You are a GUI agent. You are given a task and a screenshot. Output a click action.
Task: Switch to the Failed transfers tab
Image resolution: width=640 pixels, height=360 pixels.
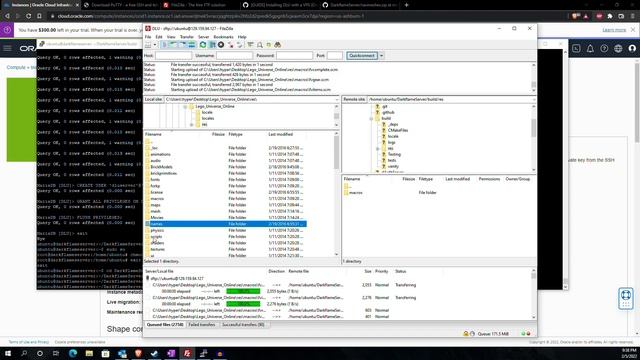[x=202, y=325]
